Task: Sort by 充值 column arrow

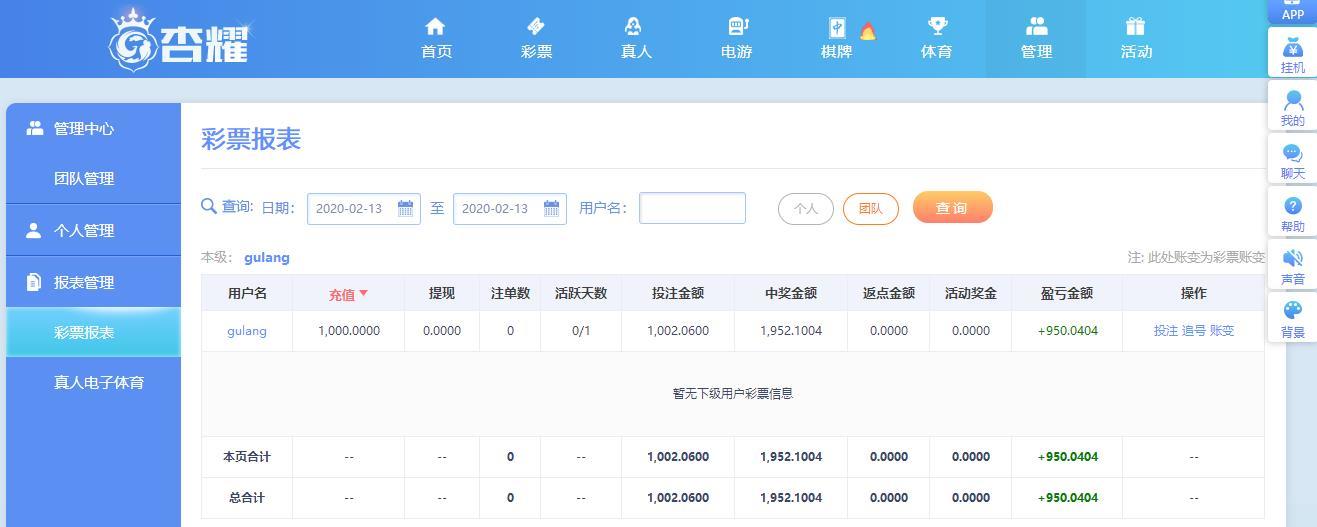Action: 363,293
